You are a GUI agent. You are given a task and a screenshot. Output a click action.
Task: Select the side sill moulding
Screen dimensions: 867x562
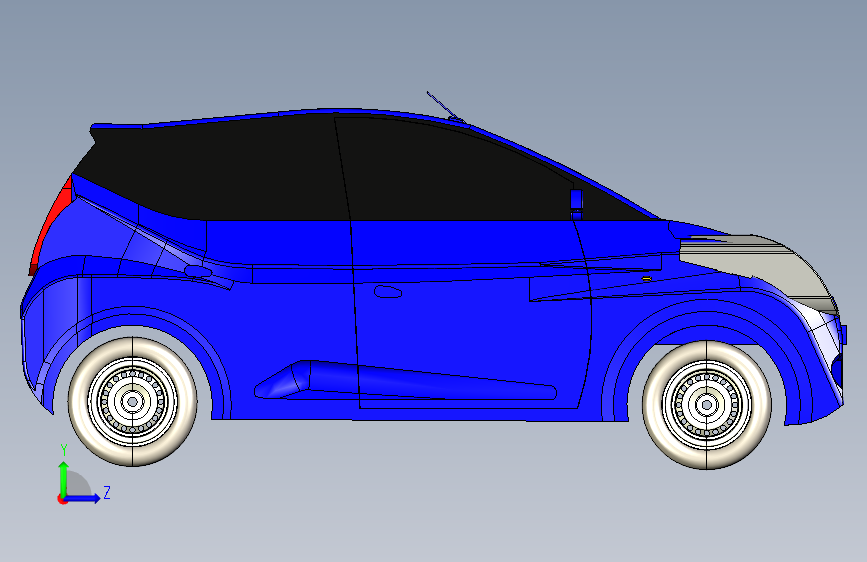click(405, 380)
